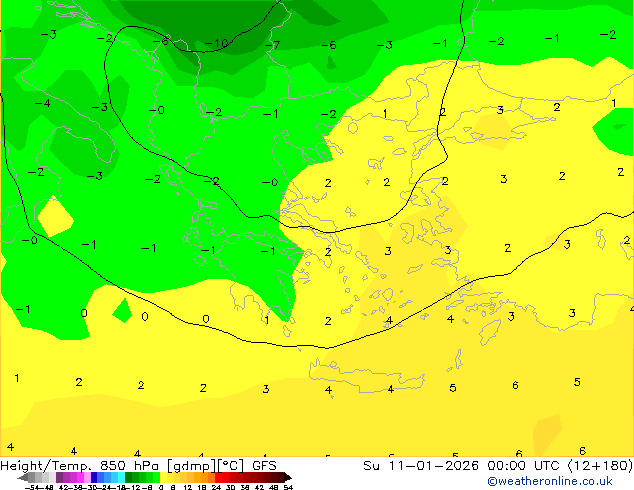Select the '[gdmp]' unit label
Screen dimensions: 634x490
[191, 466]
